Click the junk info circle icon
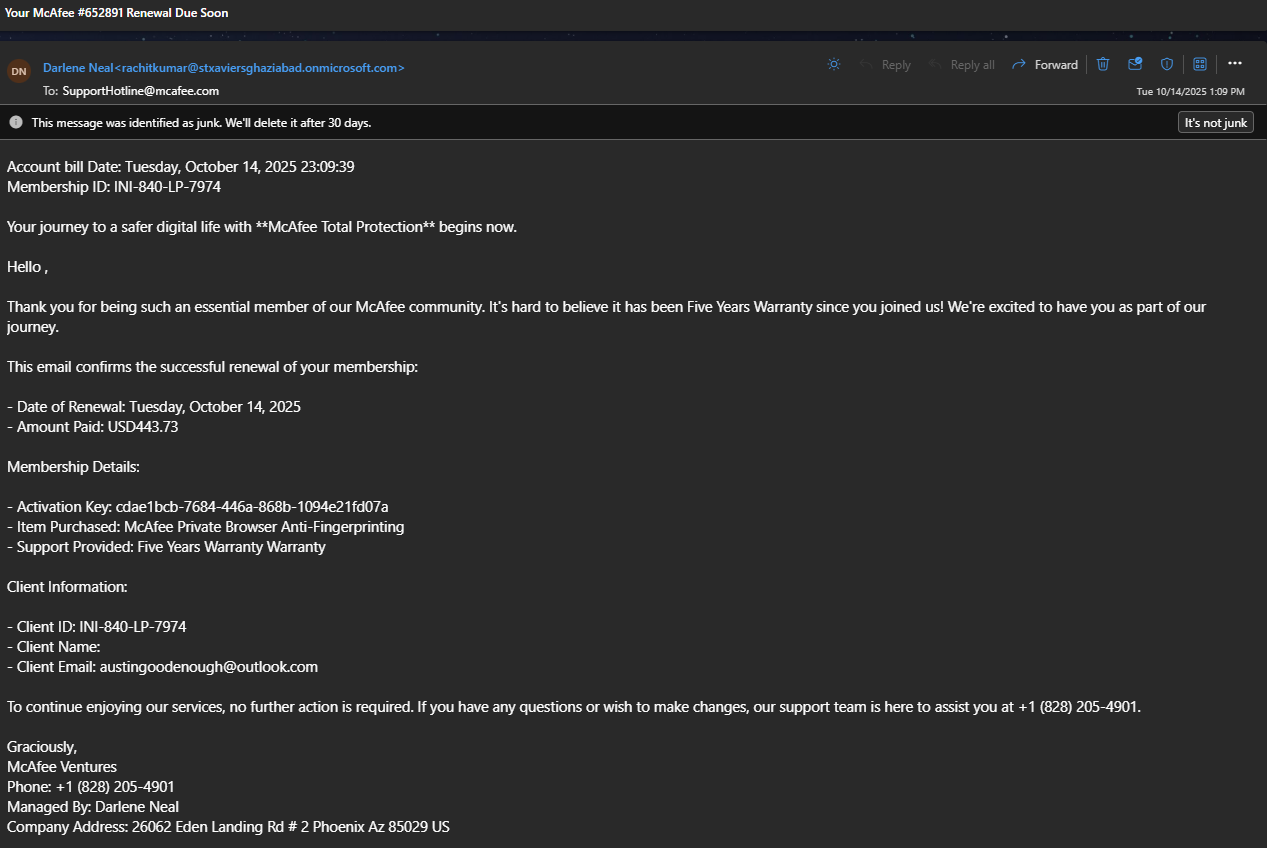This screenshot has height=848, width=1267. (x=16, y=122)
